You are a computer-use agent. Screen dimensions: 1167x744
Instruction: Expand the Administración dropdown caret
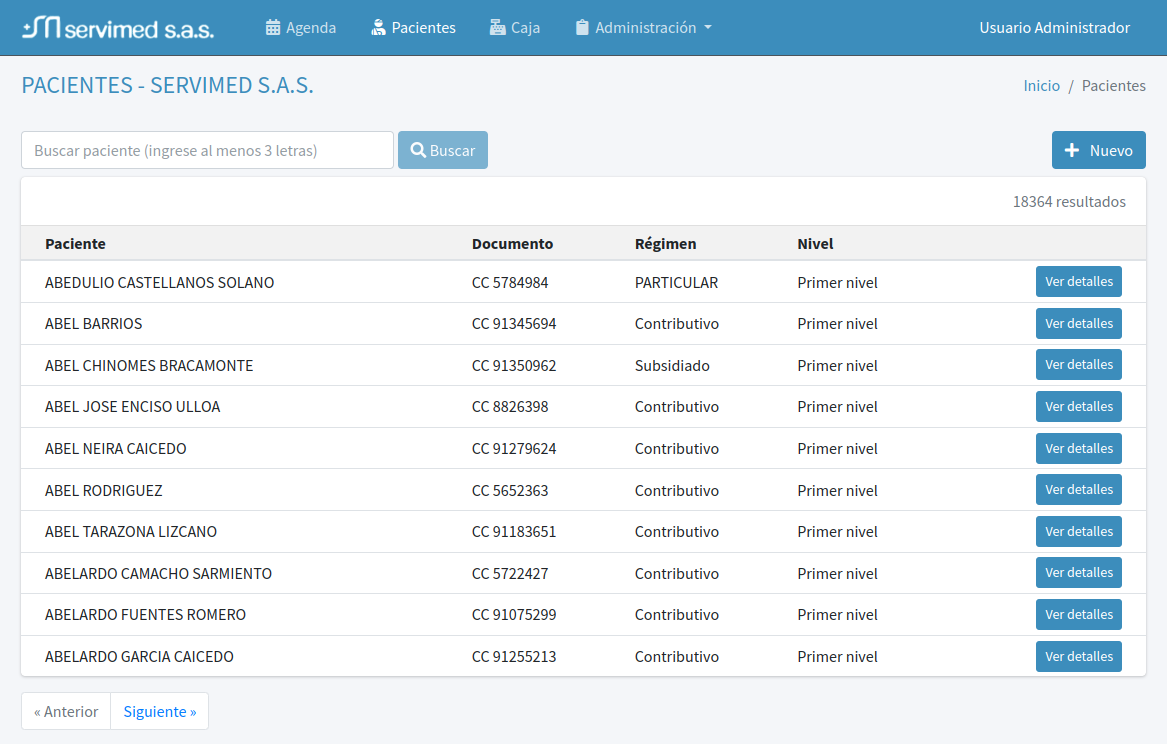tap(708, 28)
